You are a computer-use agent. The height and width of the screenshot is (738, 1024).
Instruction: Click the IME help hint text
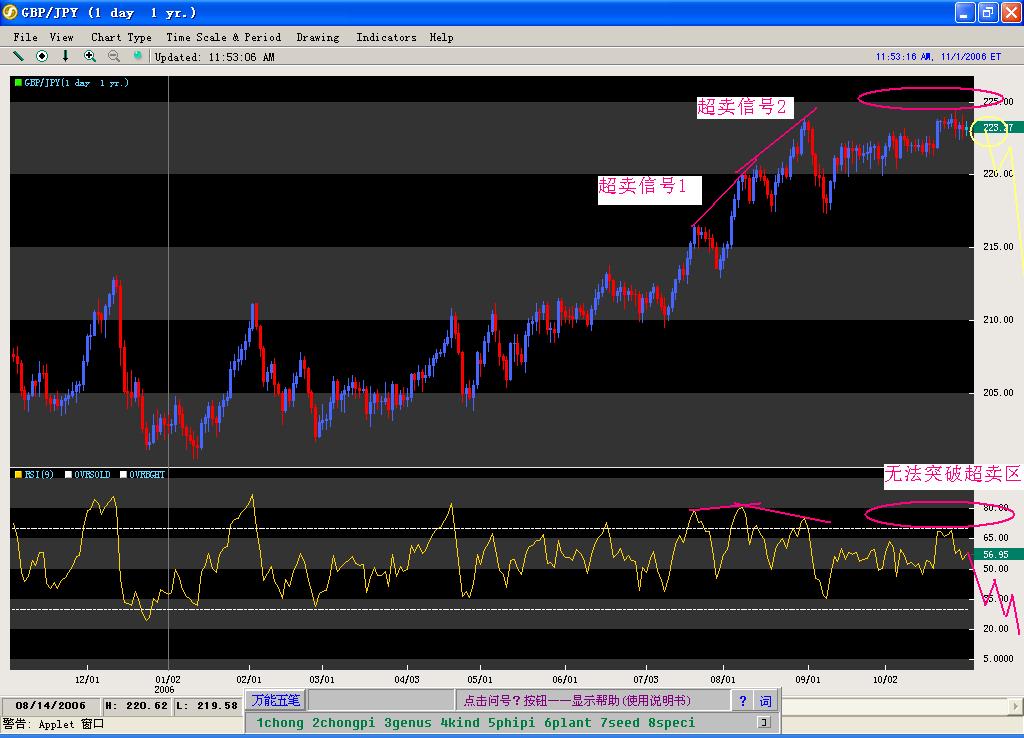(577, 701)
